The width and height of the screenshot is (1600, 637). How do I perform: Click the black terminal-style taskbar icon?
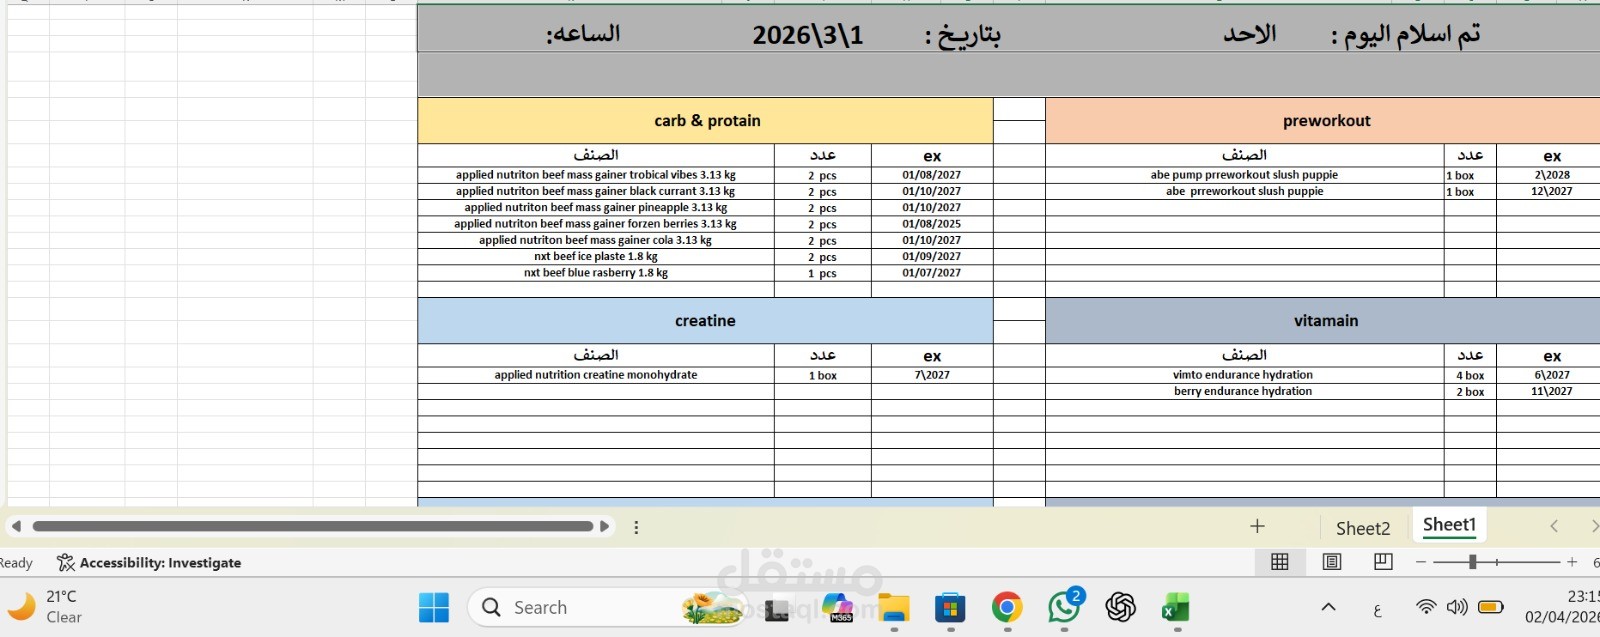point(777,609)
